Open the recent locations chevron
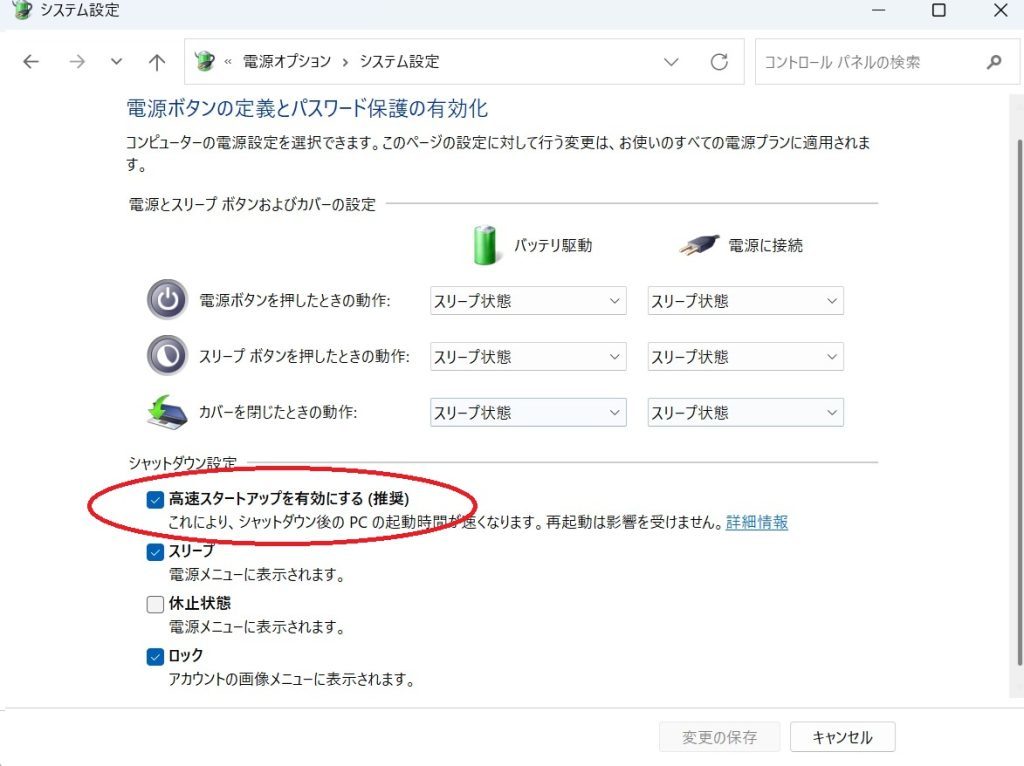1024x766 pixels. pos(117,62)
